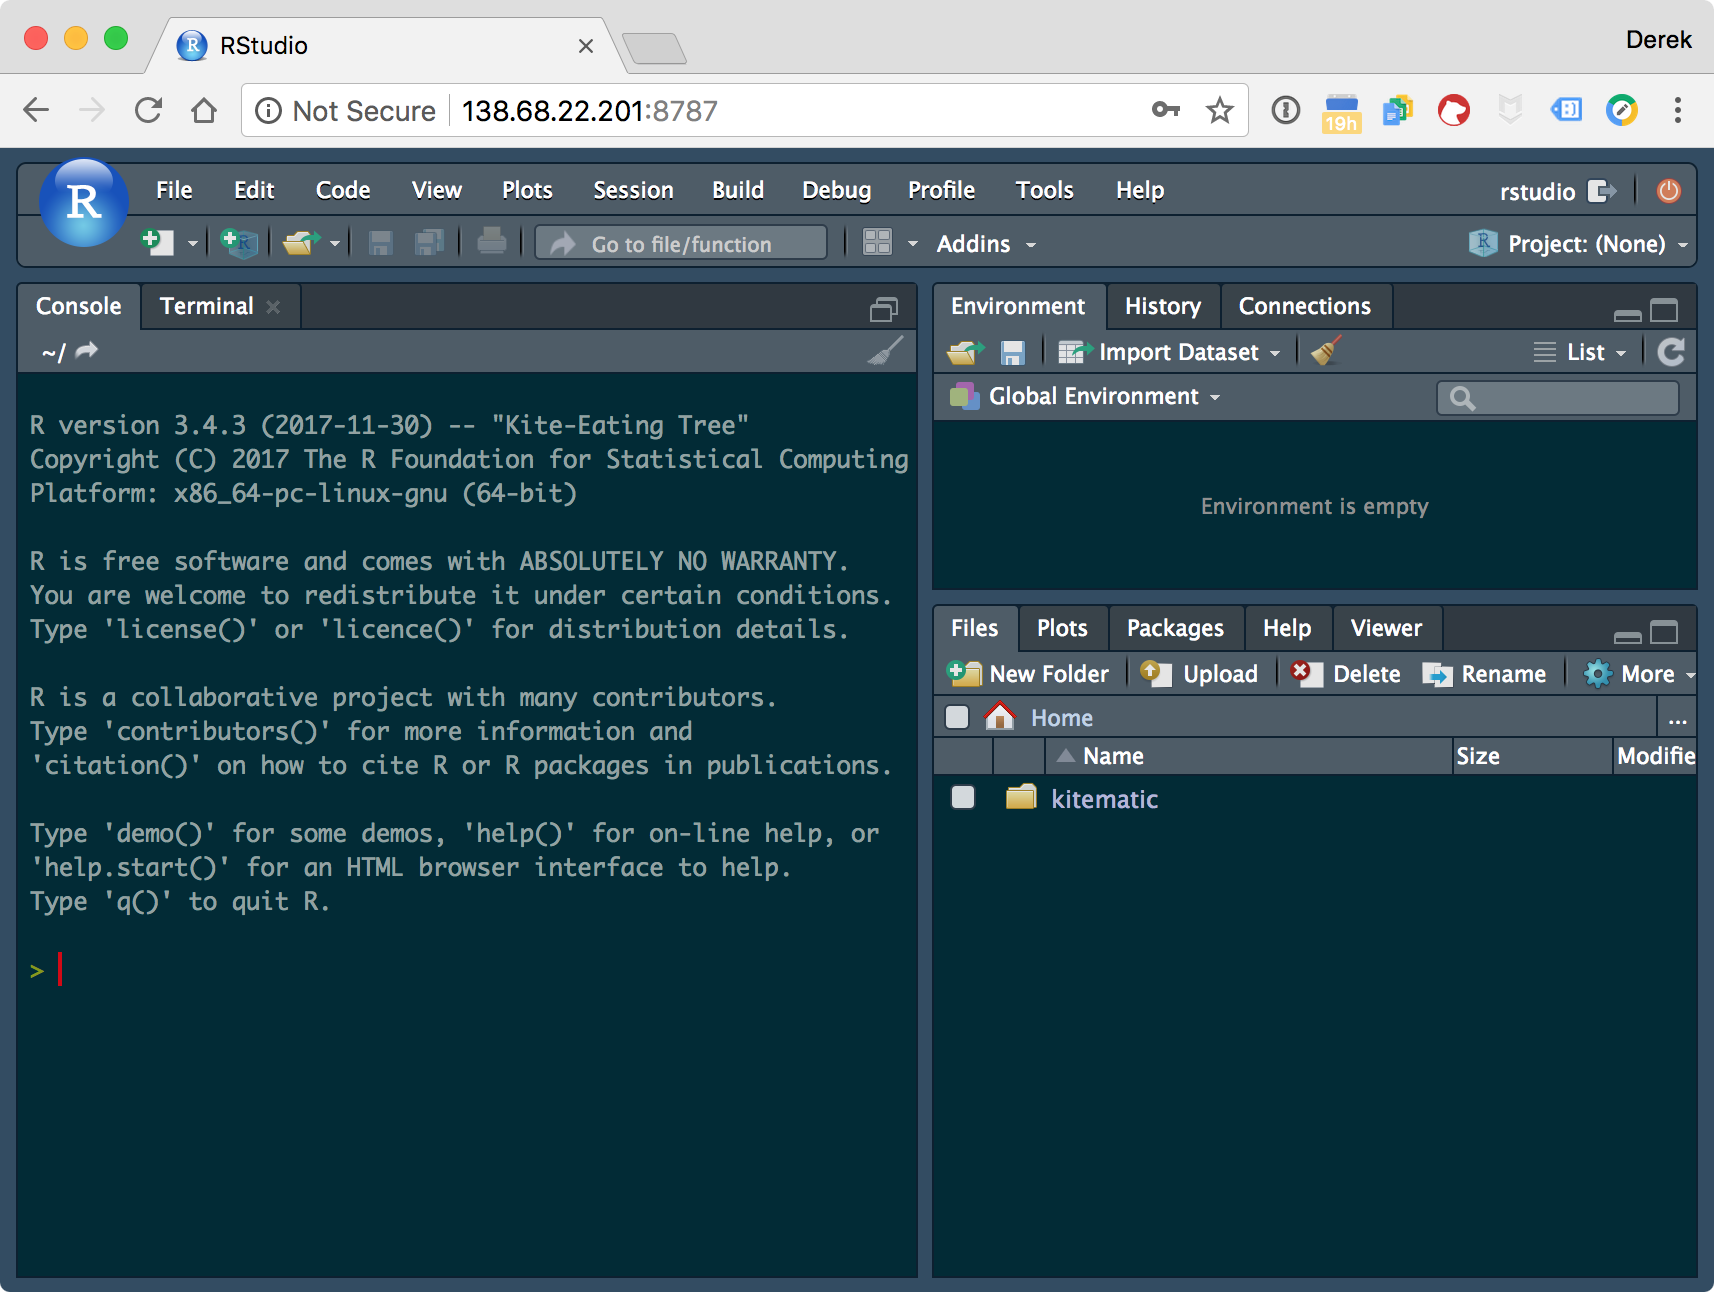The width and height of the screenshot is (1714, 1292).
Task: Click the rstudio sign out icon
Action: tap(1602, 191)
